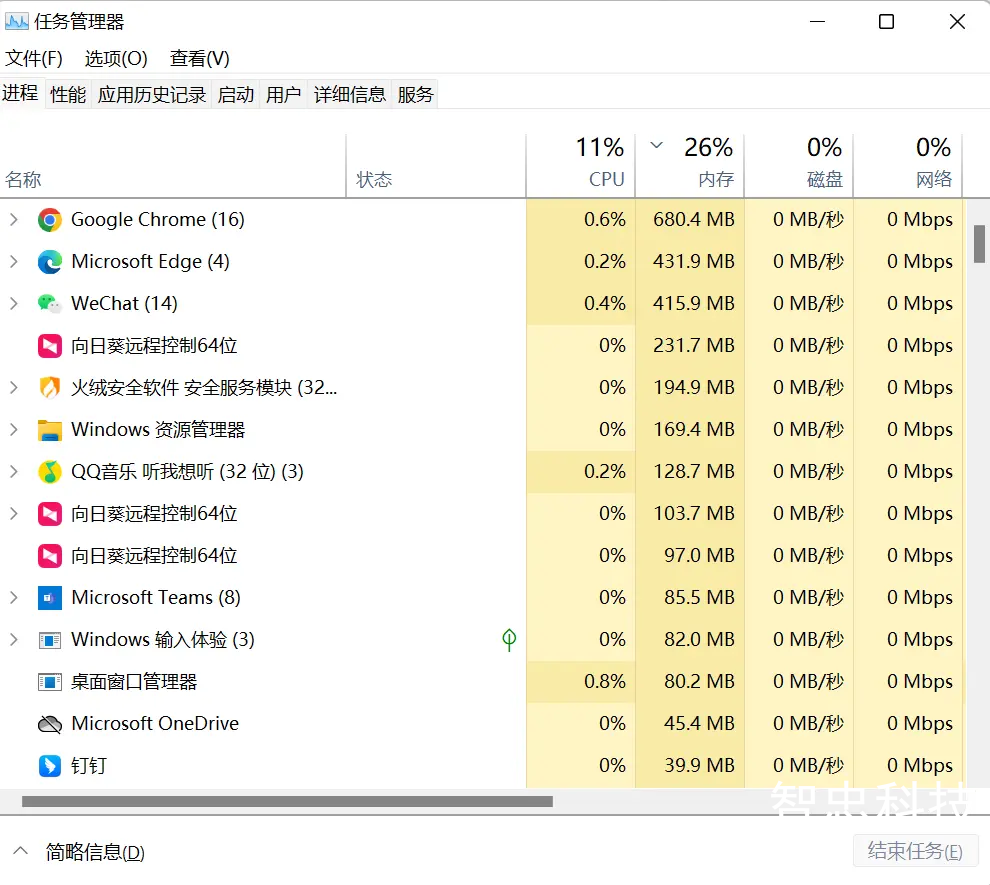Sort processes by 名称 column header
990x885 pixels.
point(172,166)
